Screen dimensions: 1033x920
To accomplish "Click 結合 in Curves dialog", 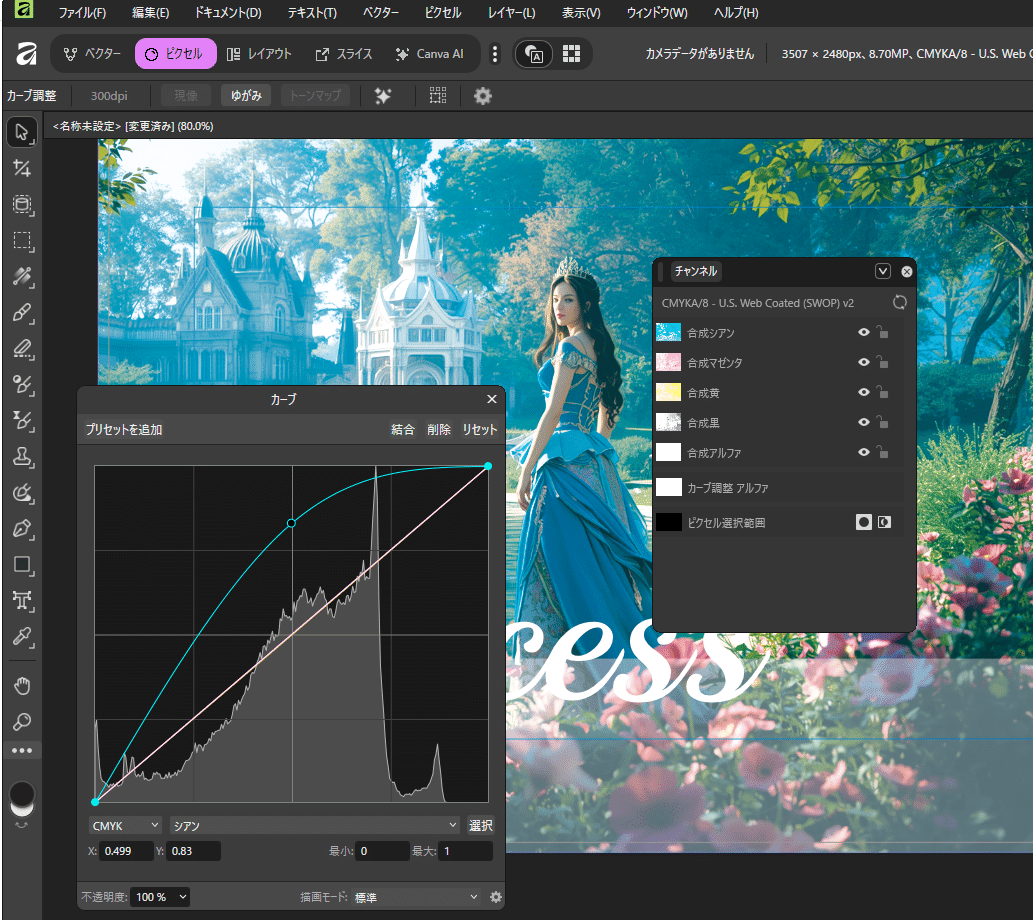I will [403, 429].
